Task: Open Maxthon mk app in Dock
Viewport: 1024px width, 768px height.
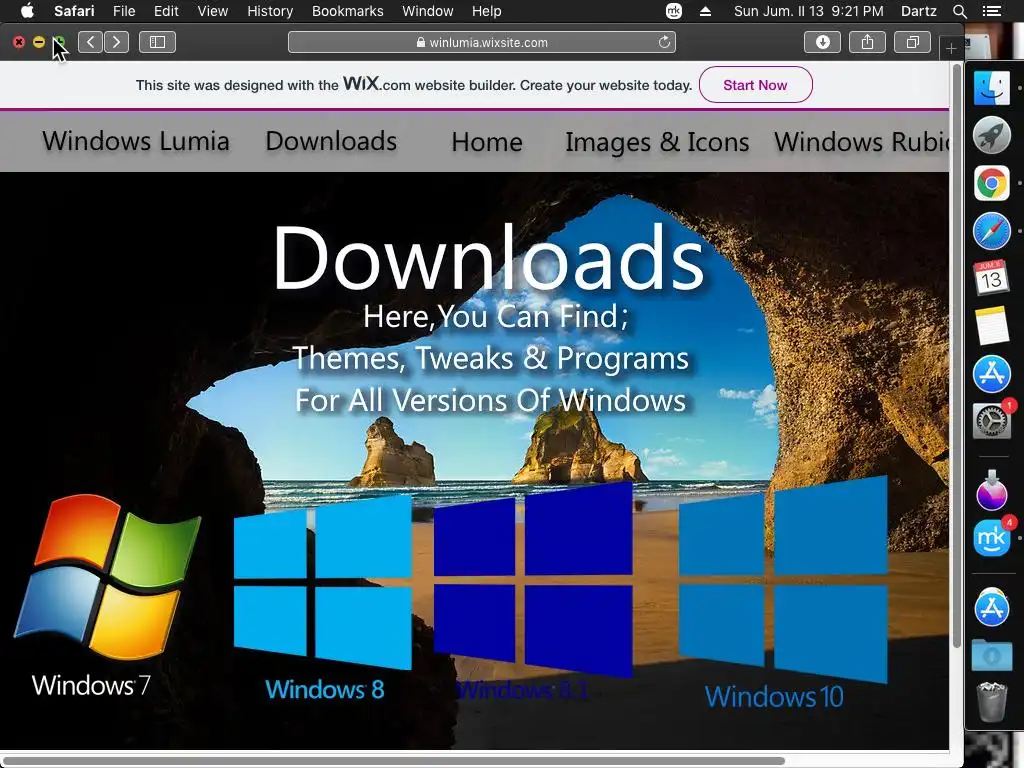Action: click(991, 538)
